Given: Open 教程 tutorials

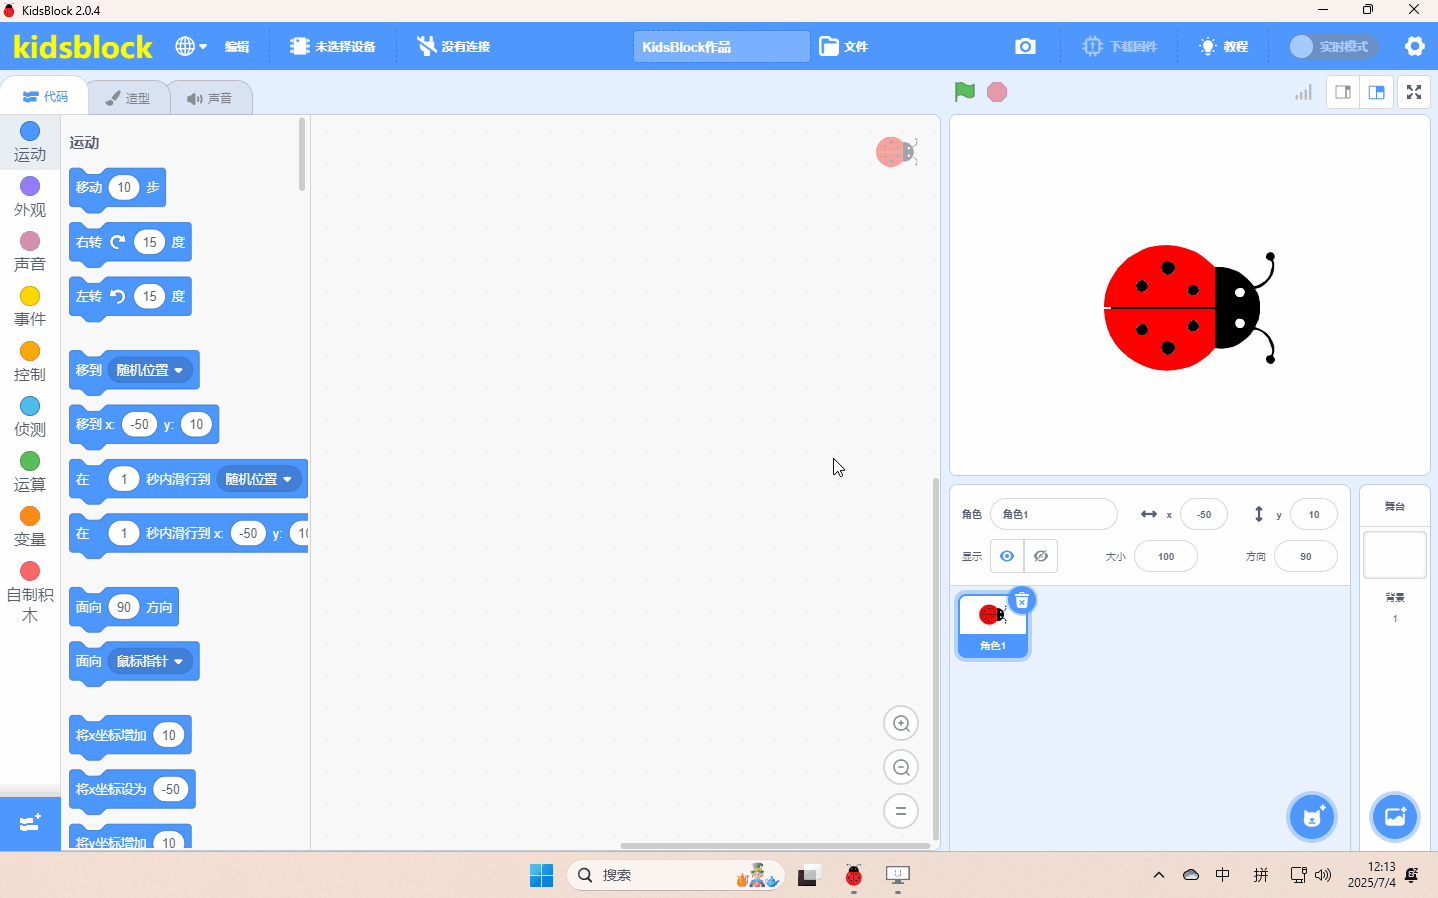Looking at the screenshot, I should (x=1224, y=47).
